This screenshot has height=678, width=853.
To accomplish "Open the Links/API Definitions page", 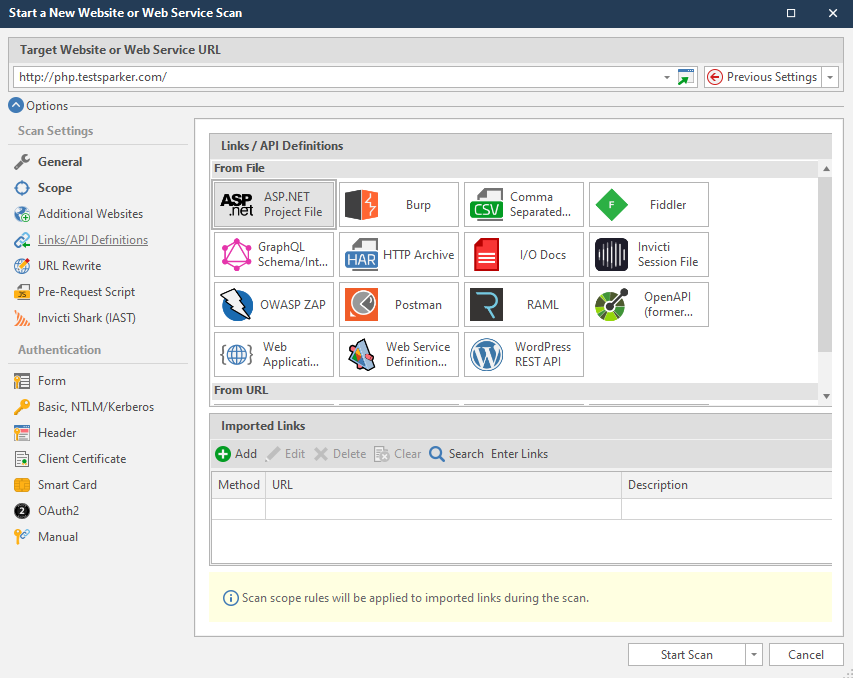I will pyautogui.click(x=92, y=240).
